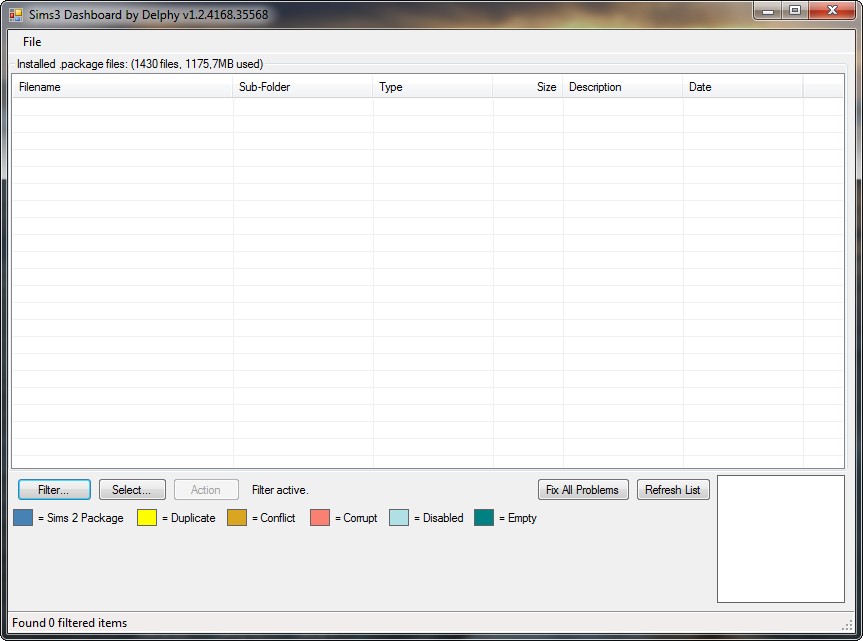Click the teal Empty color swatch
Viewport: 863px width, 641px height.
pyautogui.click(x=484, y=518)
